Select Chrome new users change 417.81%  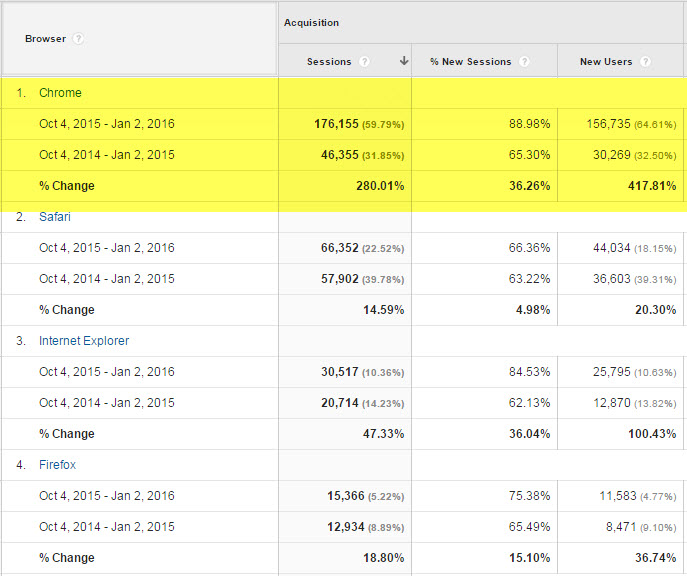click(x=652, y=186)
